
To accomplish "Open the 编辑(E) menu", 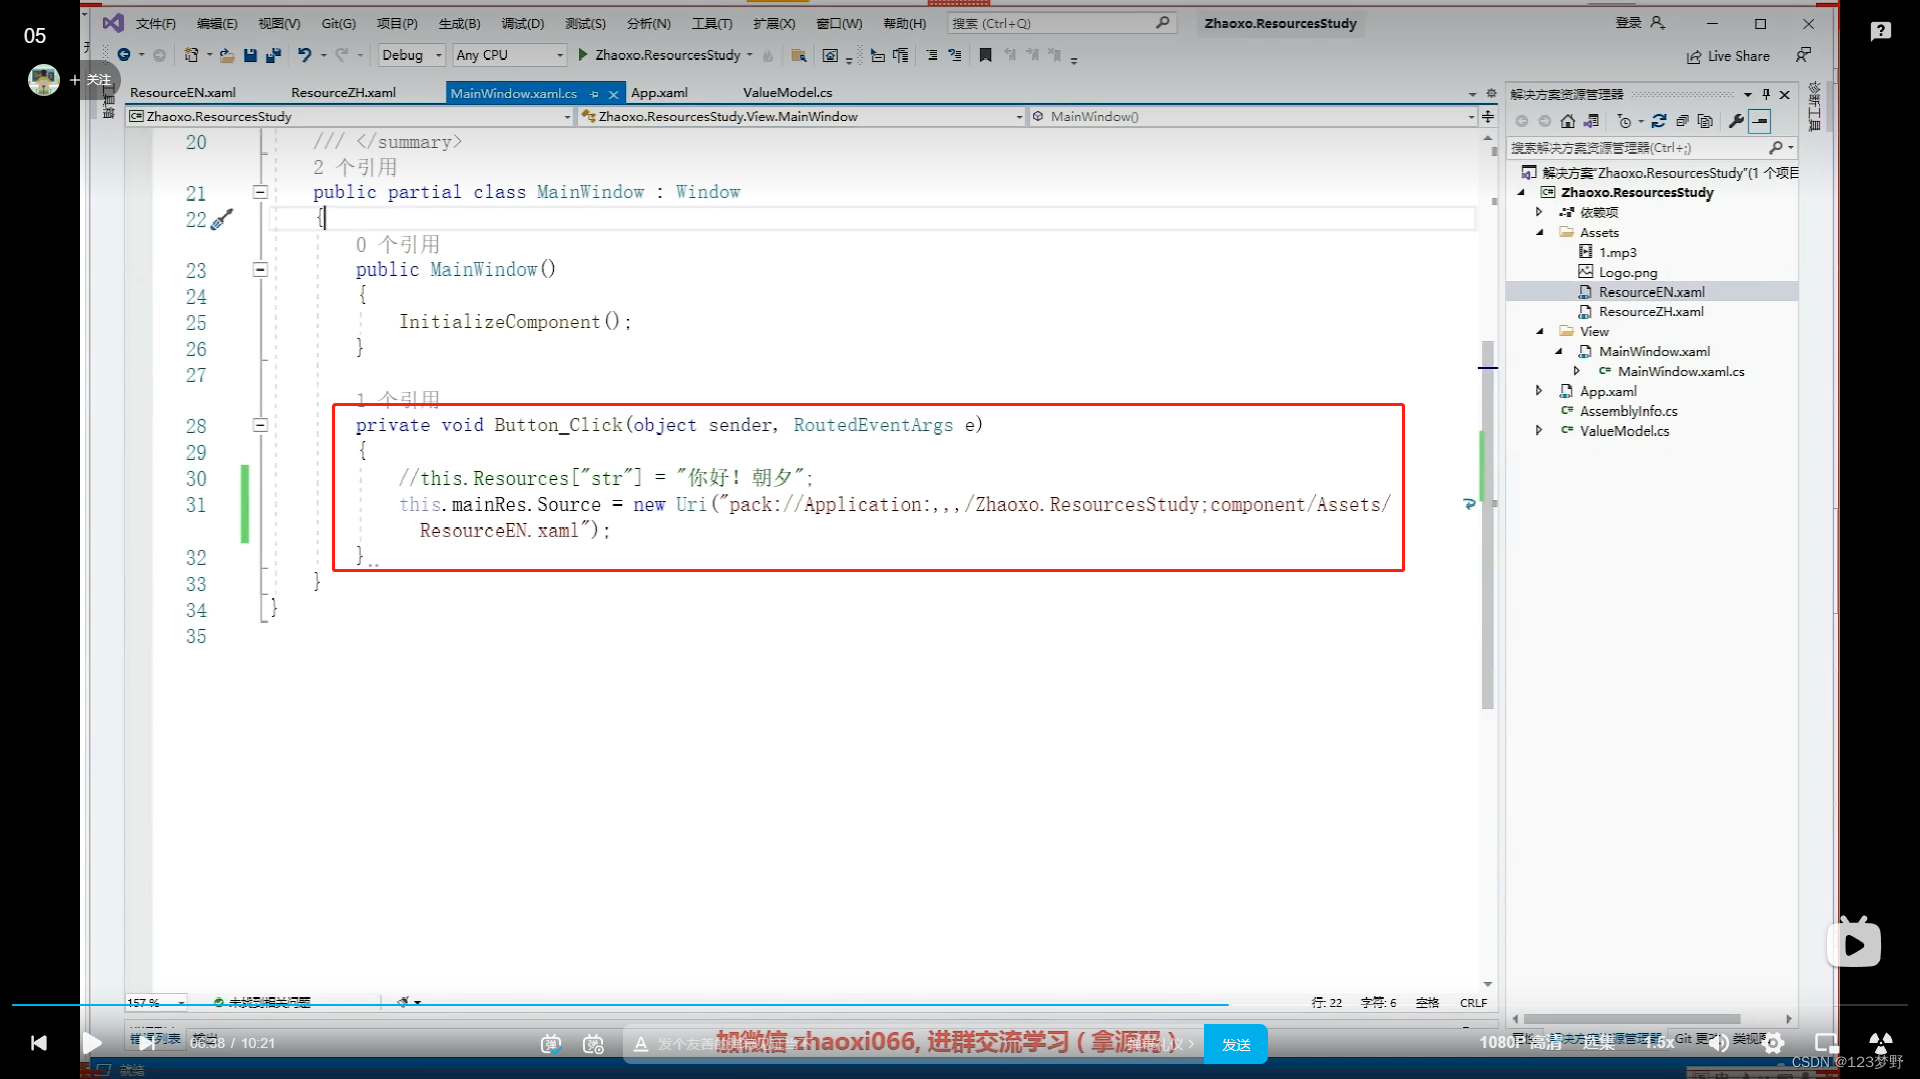I will 217,23.
